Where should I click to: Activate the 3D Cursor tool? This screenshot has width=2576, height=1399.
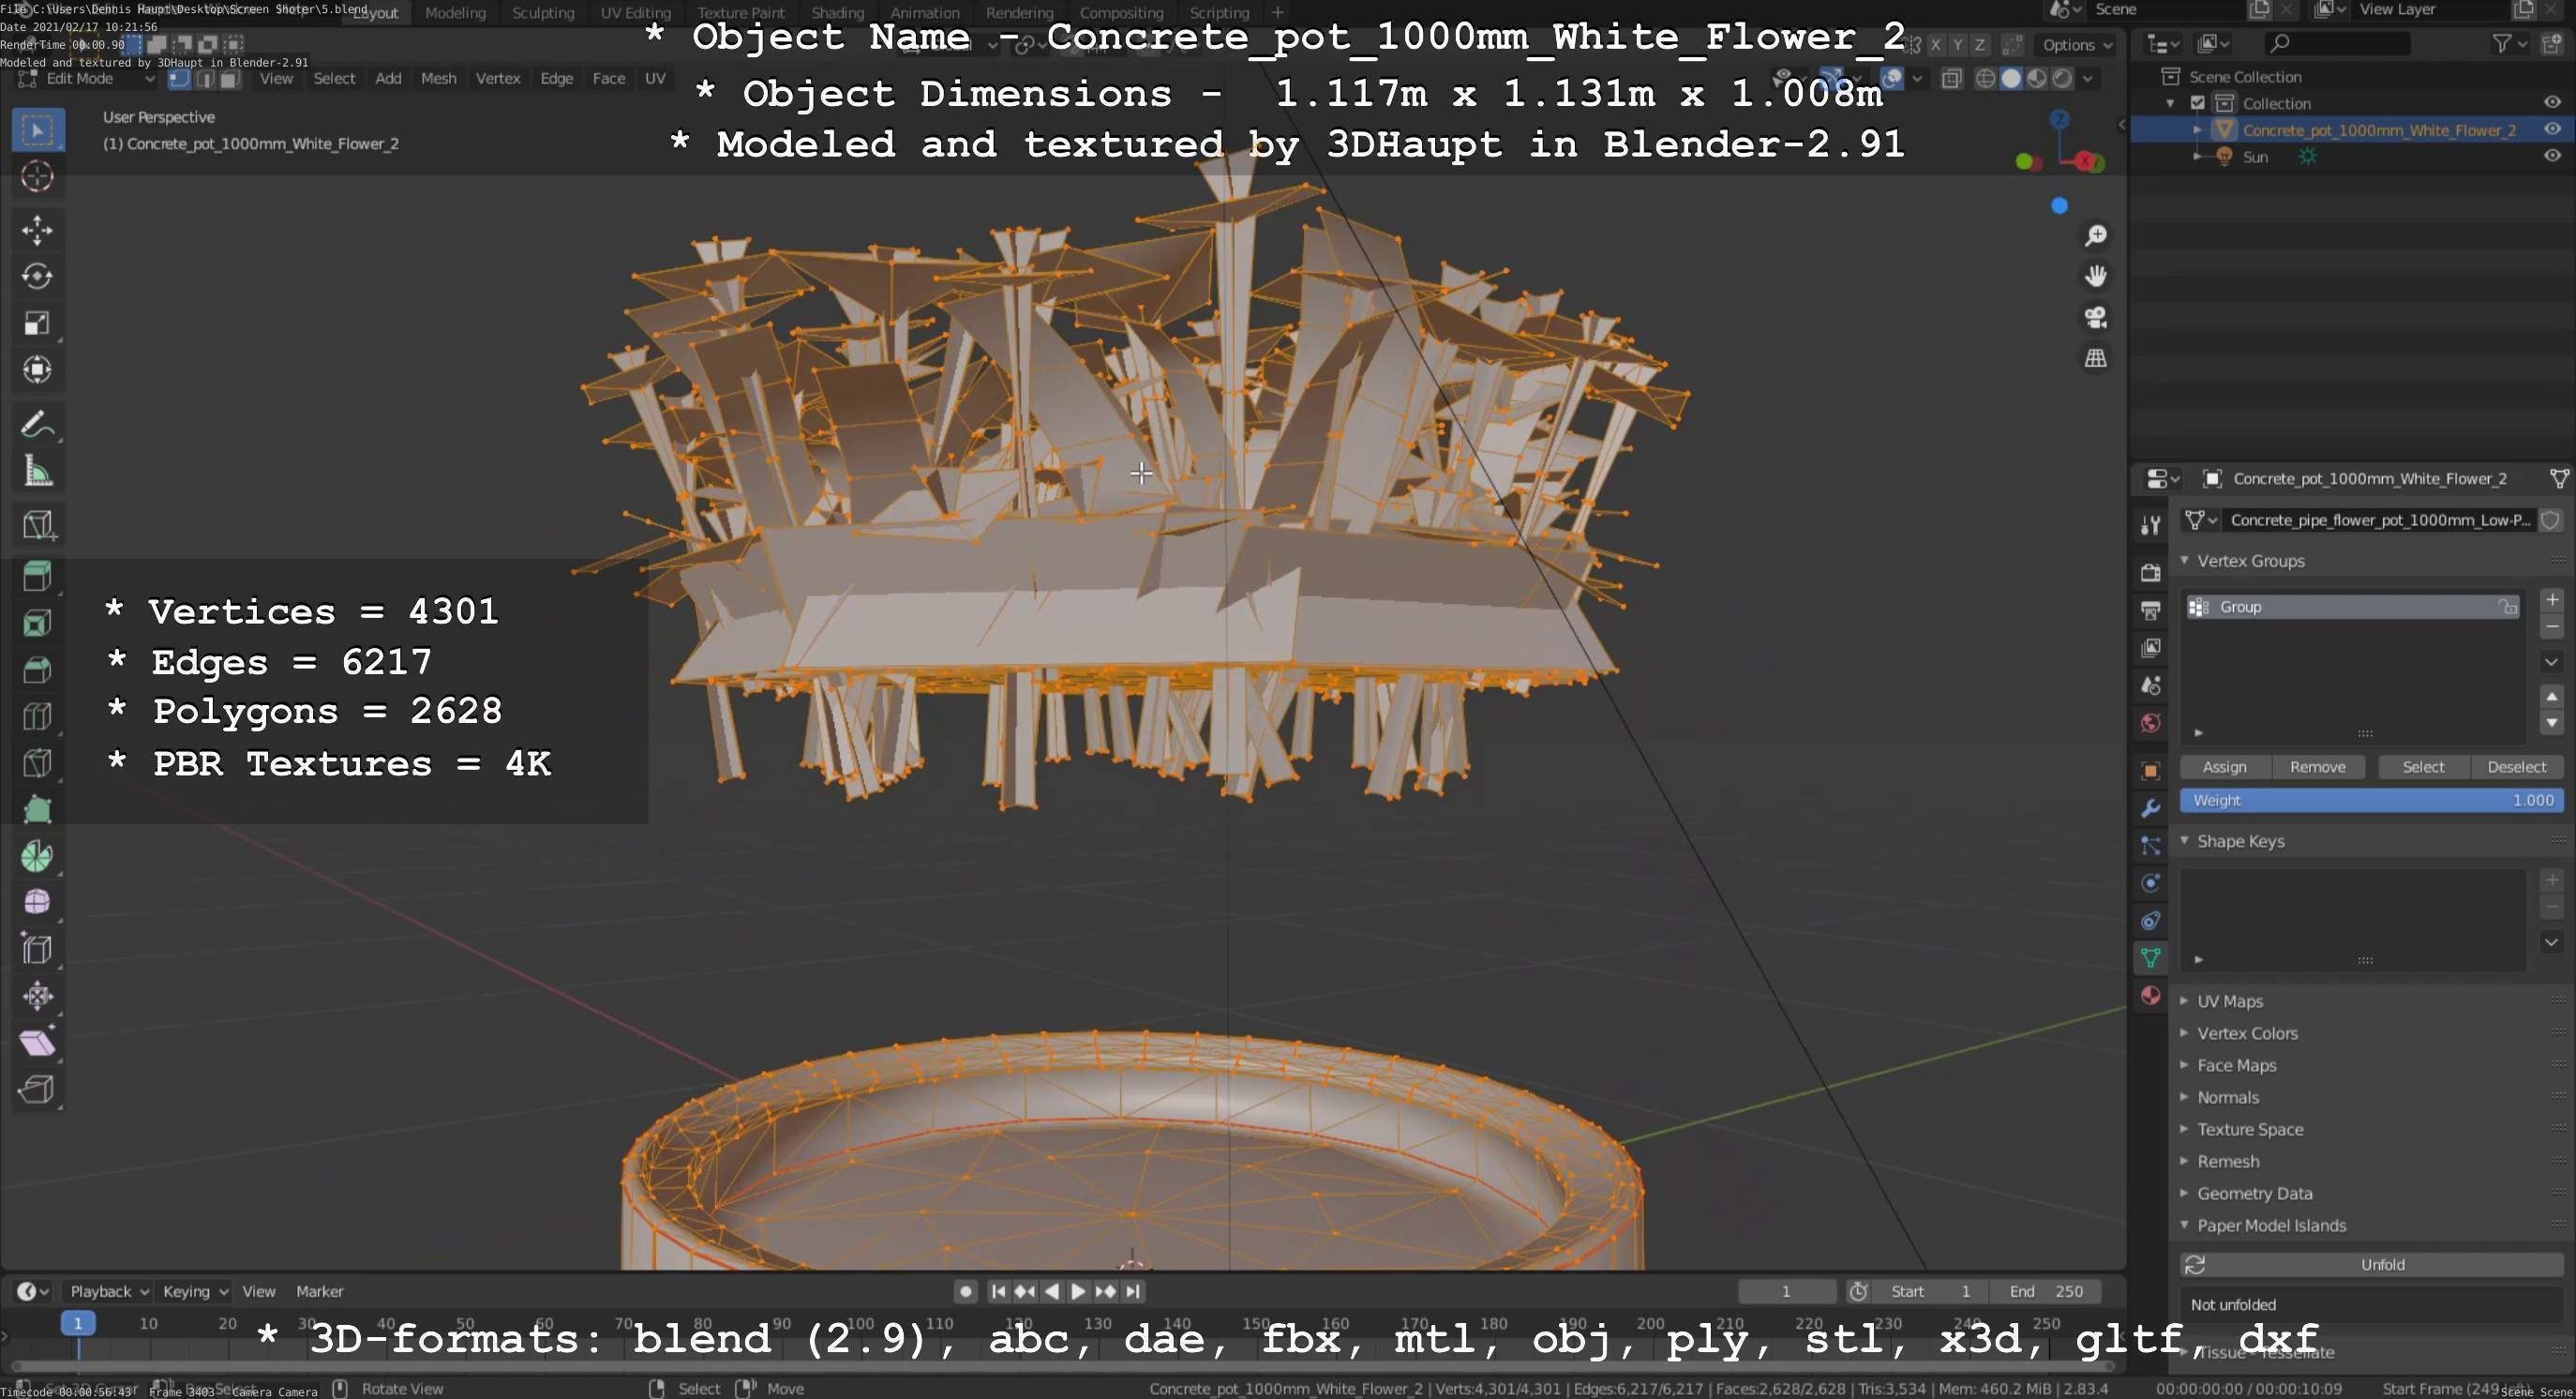pos(38,177)
